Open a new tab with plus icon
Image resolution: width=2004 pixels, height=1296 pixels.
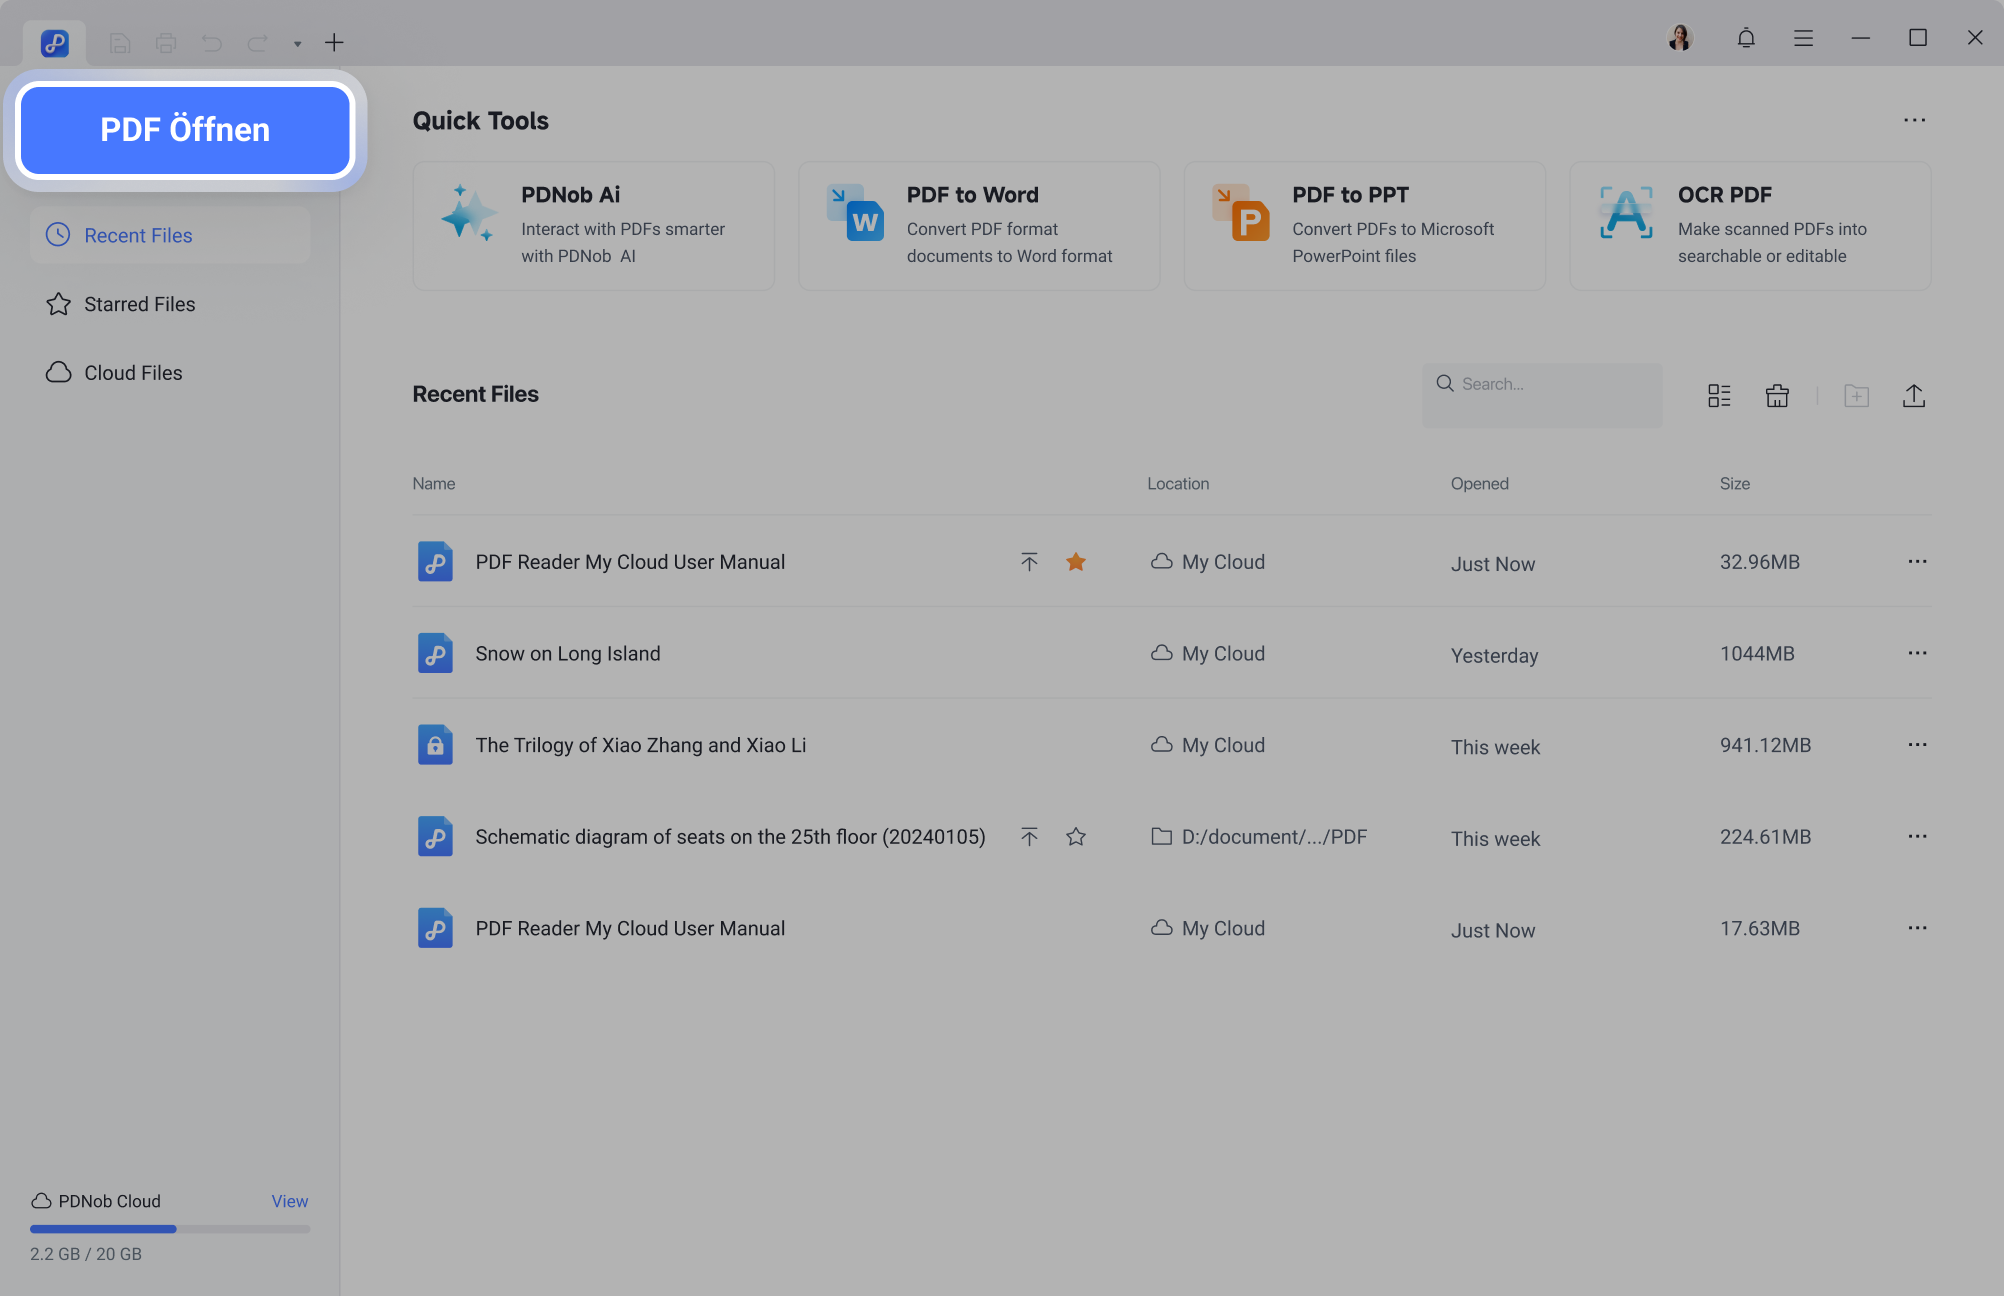pyautogui.click(x=334, y=42)
